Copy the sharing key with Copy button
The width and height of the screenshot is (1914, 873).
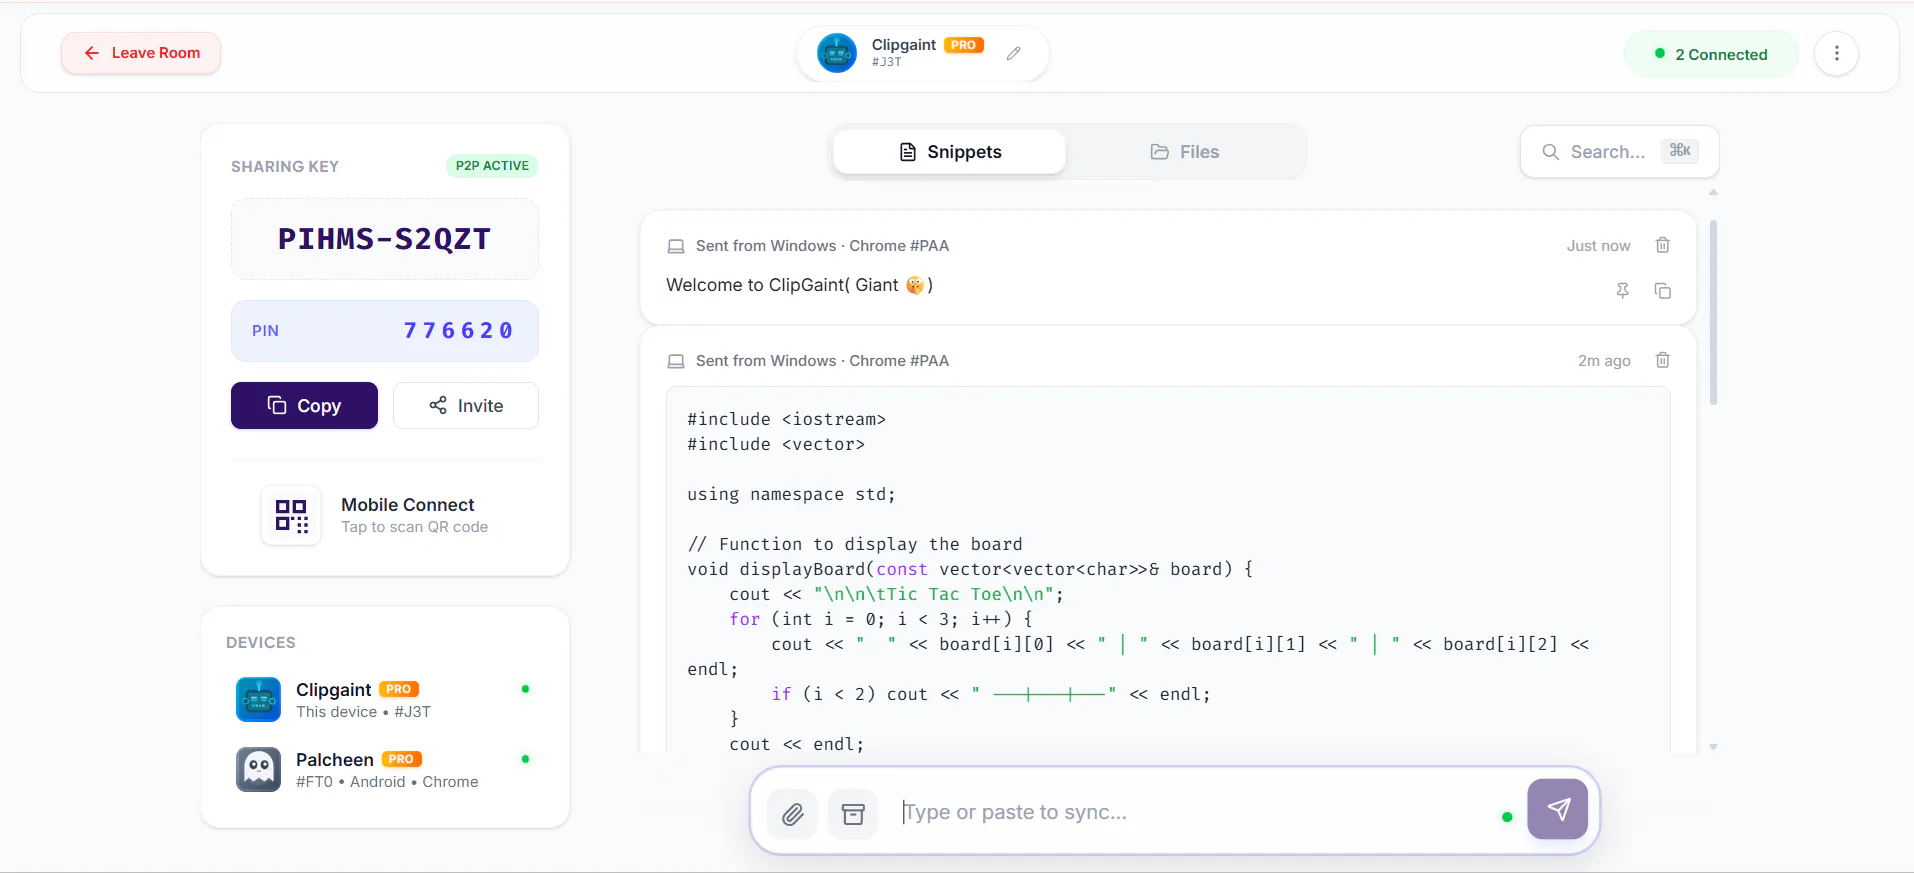304,406
